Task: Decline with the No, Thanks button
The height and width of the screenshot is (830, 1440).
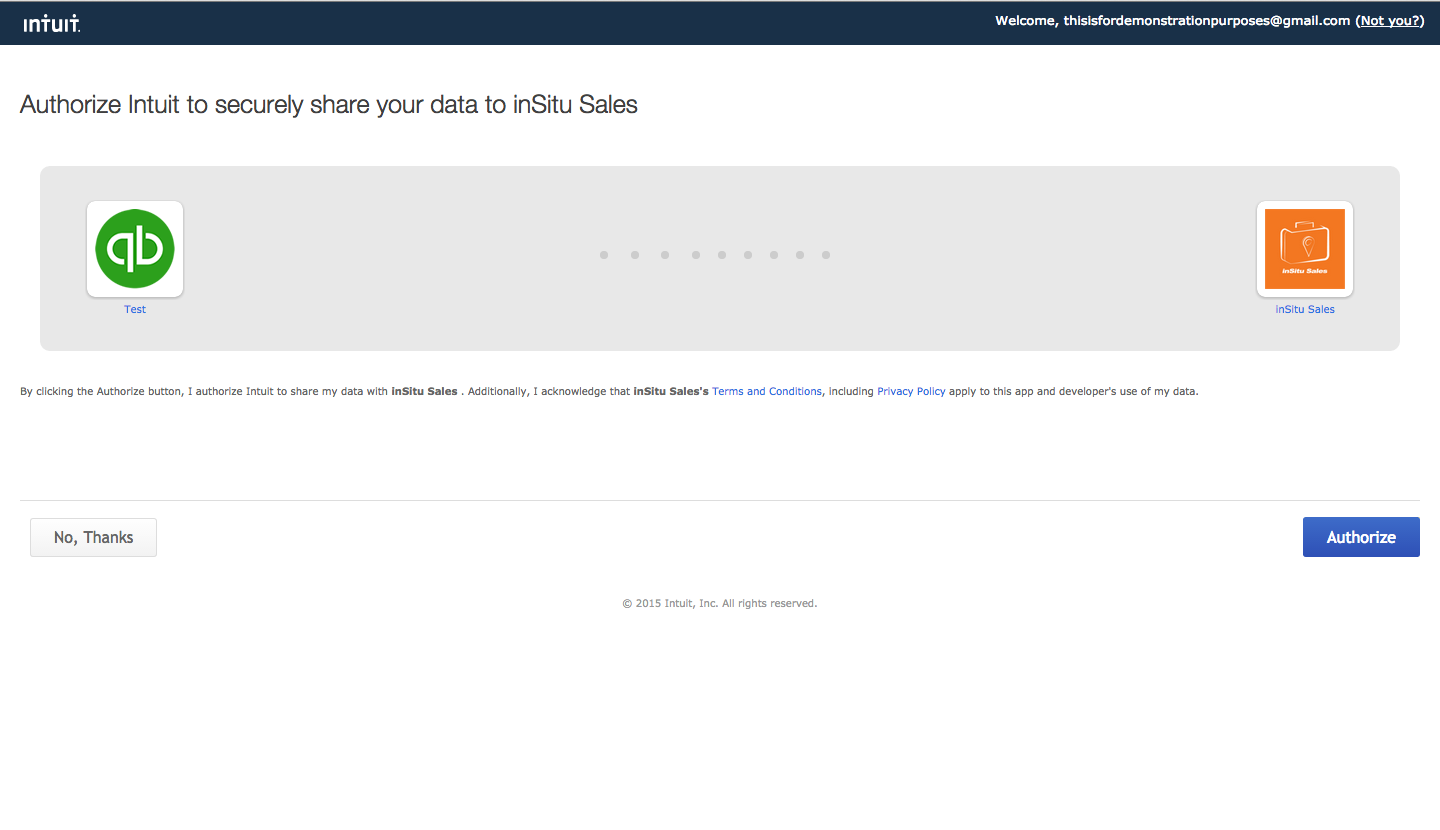Action: (93, 537)
